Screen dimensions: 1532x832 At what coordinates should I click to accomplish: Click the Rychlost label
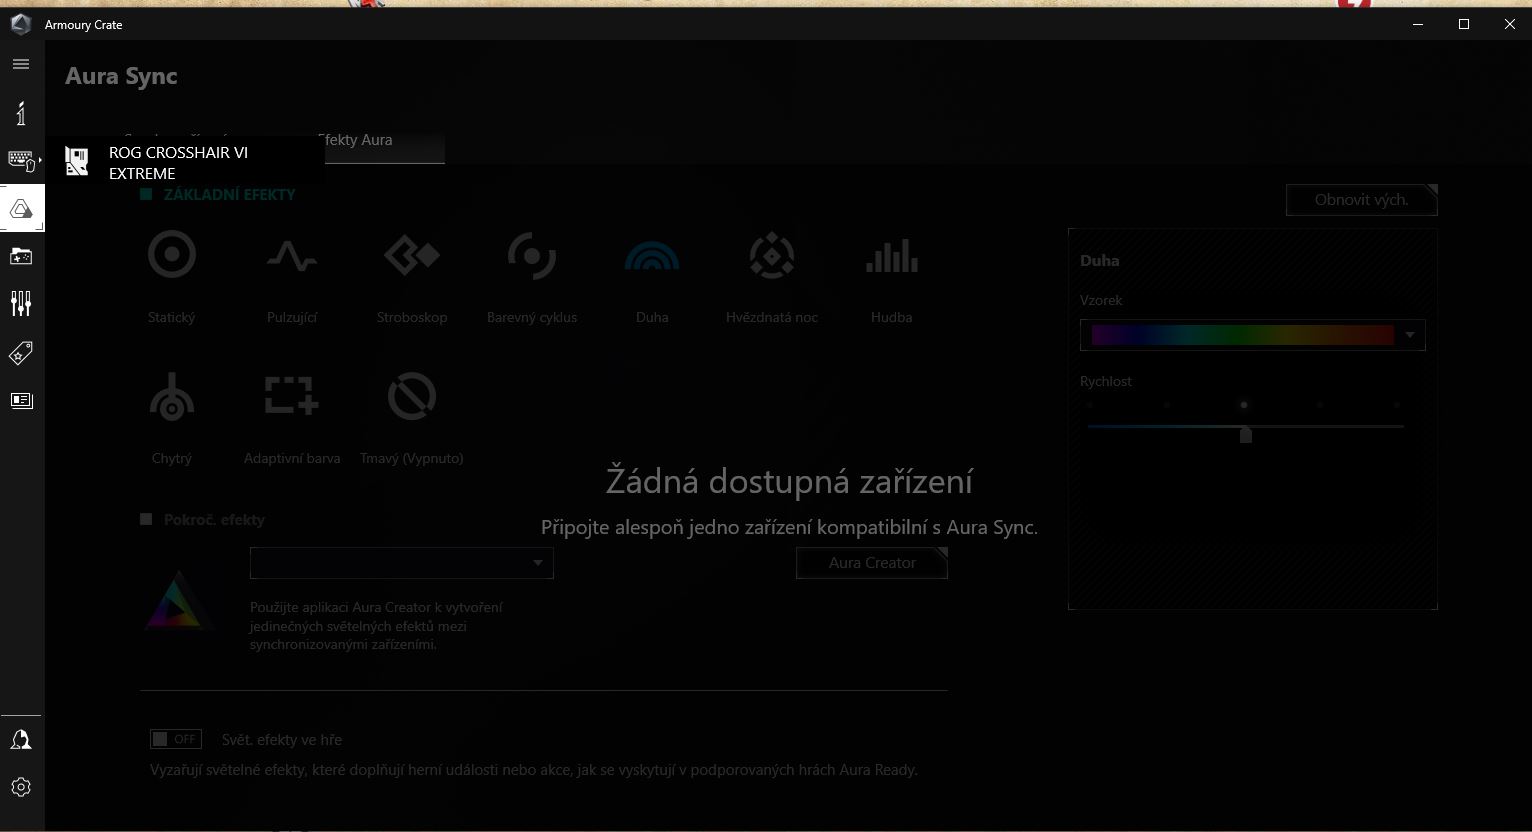click(1106, 381)
